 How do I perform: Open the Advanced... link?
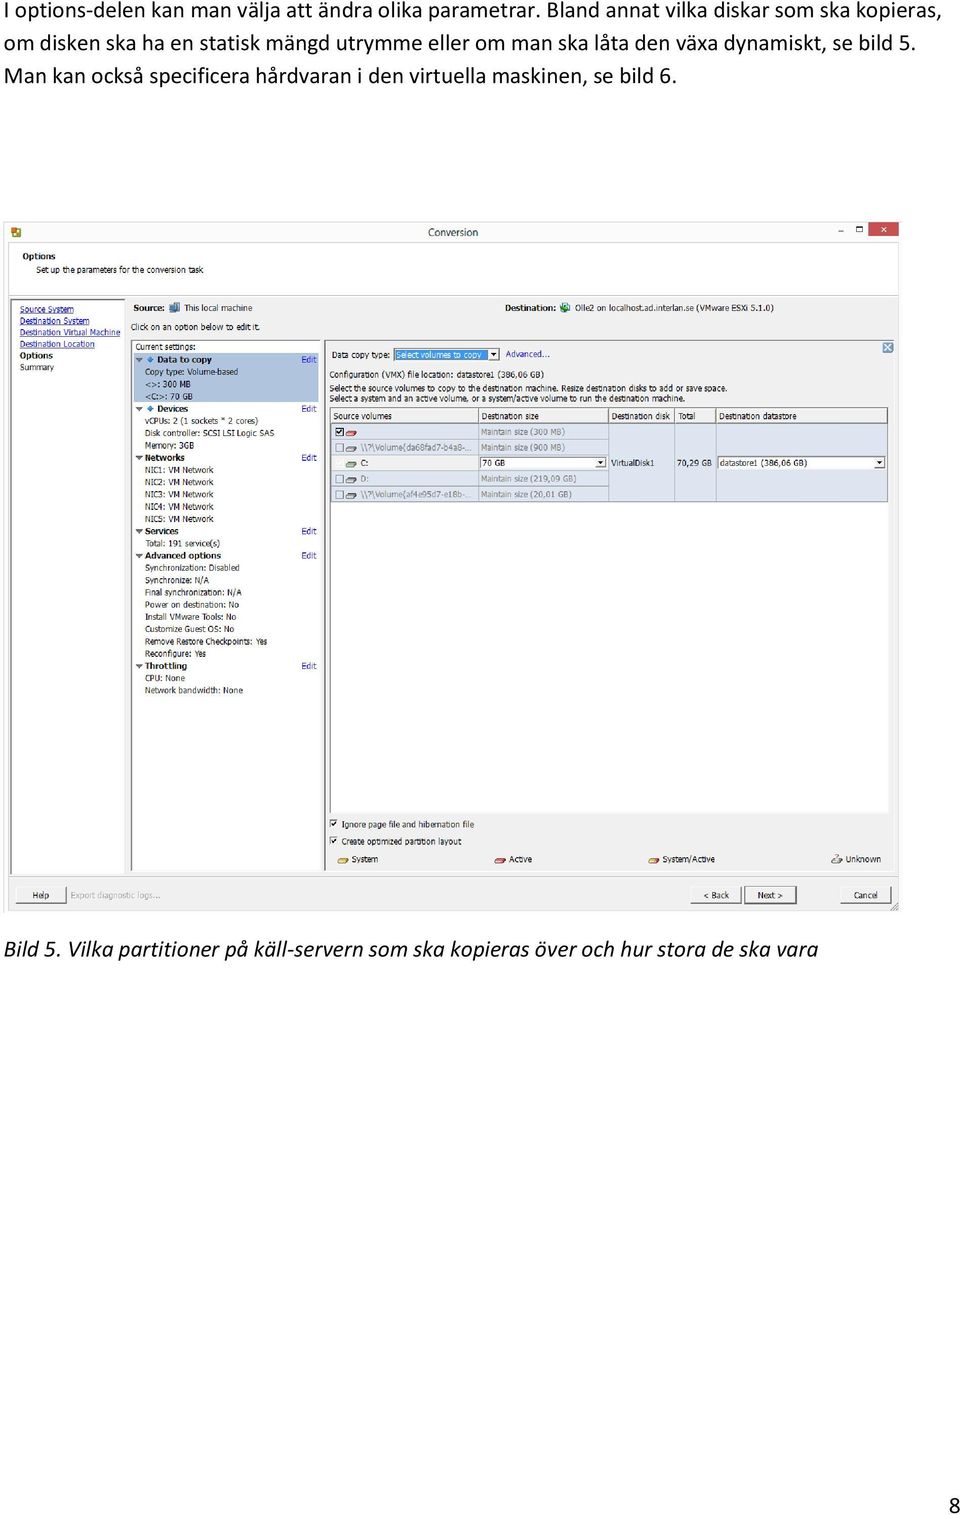(x=527, y=354)
